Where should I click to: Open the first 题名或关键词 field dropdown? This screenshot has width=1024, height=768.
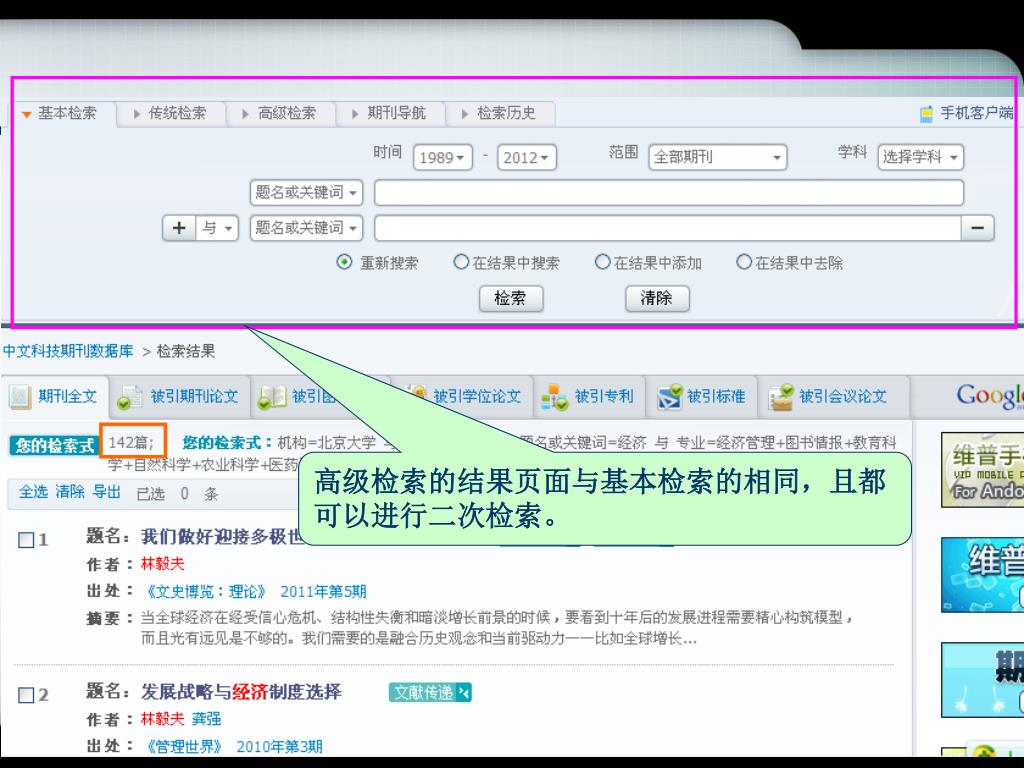tap(306, 193)
